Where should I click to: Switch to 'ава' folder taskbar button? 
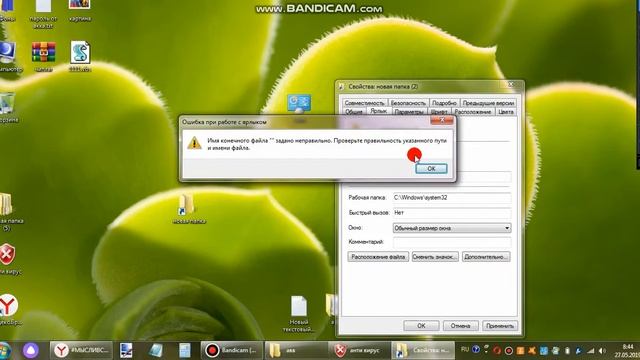[x=296, y=350]
